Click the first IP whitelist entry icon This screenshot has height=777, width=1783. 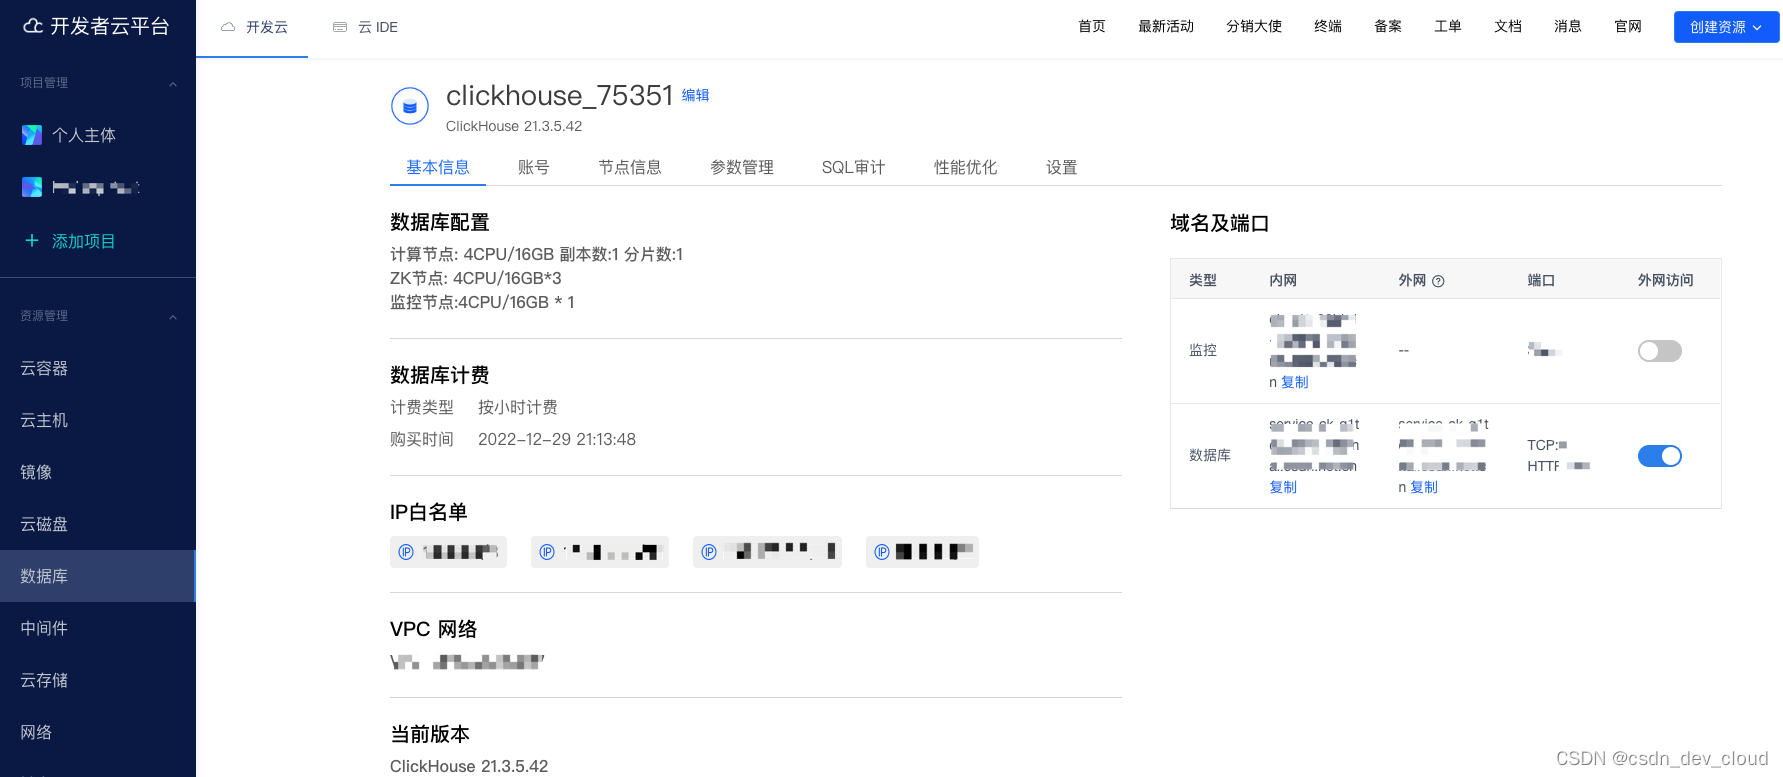[406, 552]
